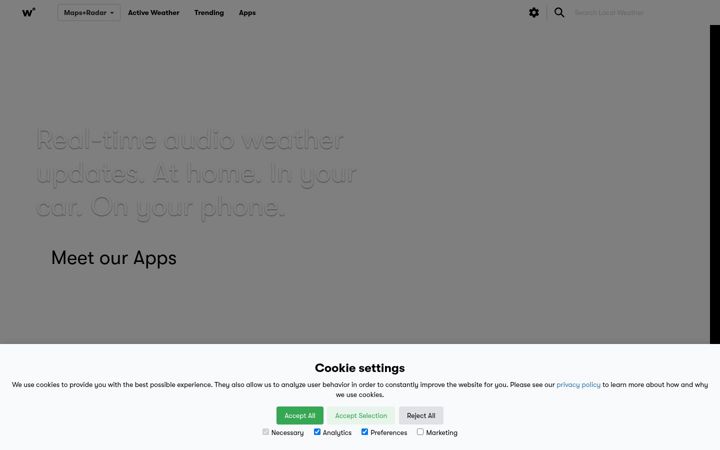Click the Accept All button
This screenshot has height=450, width=720.
point(300,416)
